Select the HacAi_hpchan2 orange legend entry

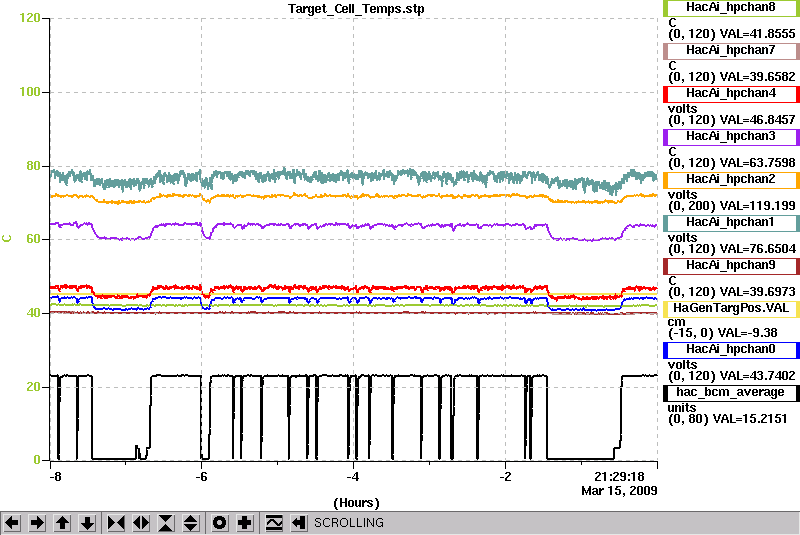731,180
